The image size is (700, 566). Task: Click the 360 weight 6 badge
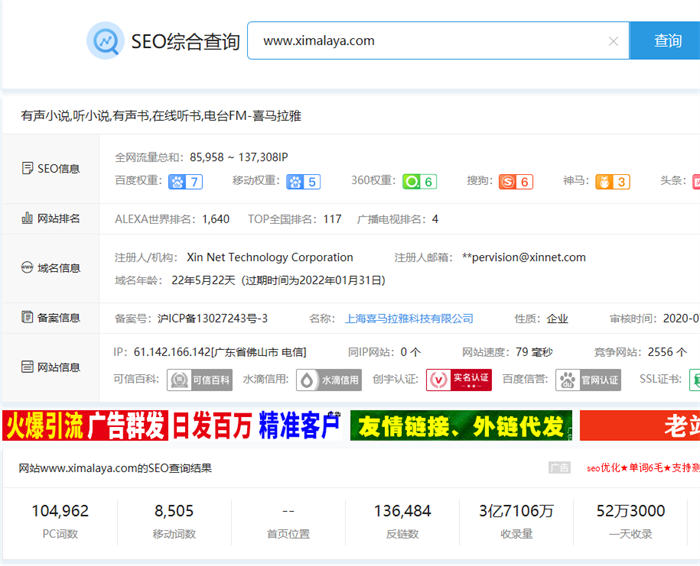(x=419, y=181)
